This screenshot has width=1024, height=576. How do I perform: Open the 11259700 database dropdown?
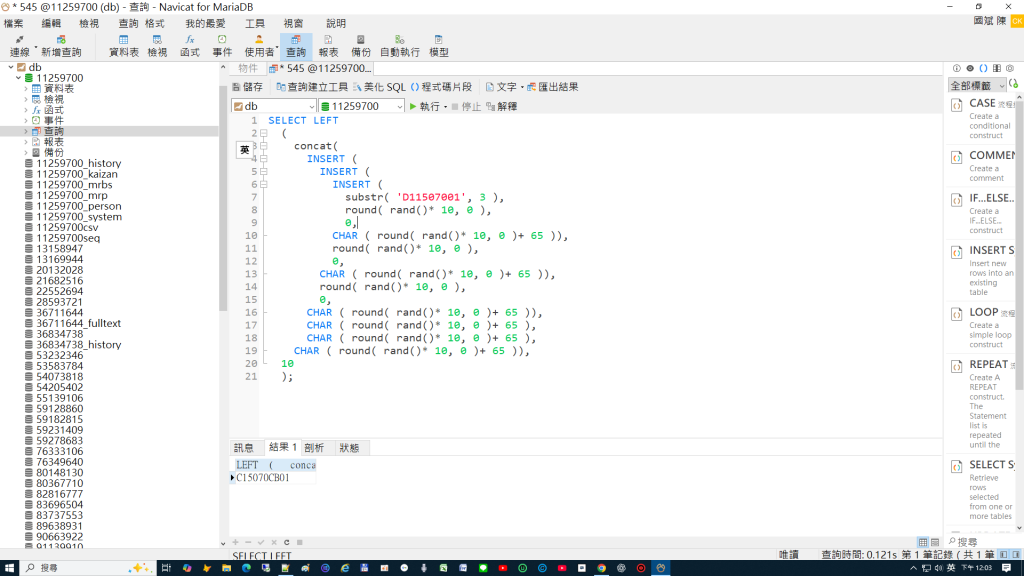[x=362, y=106]
